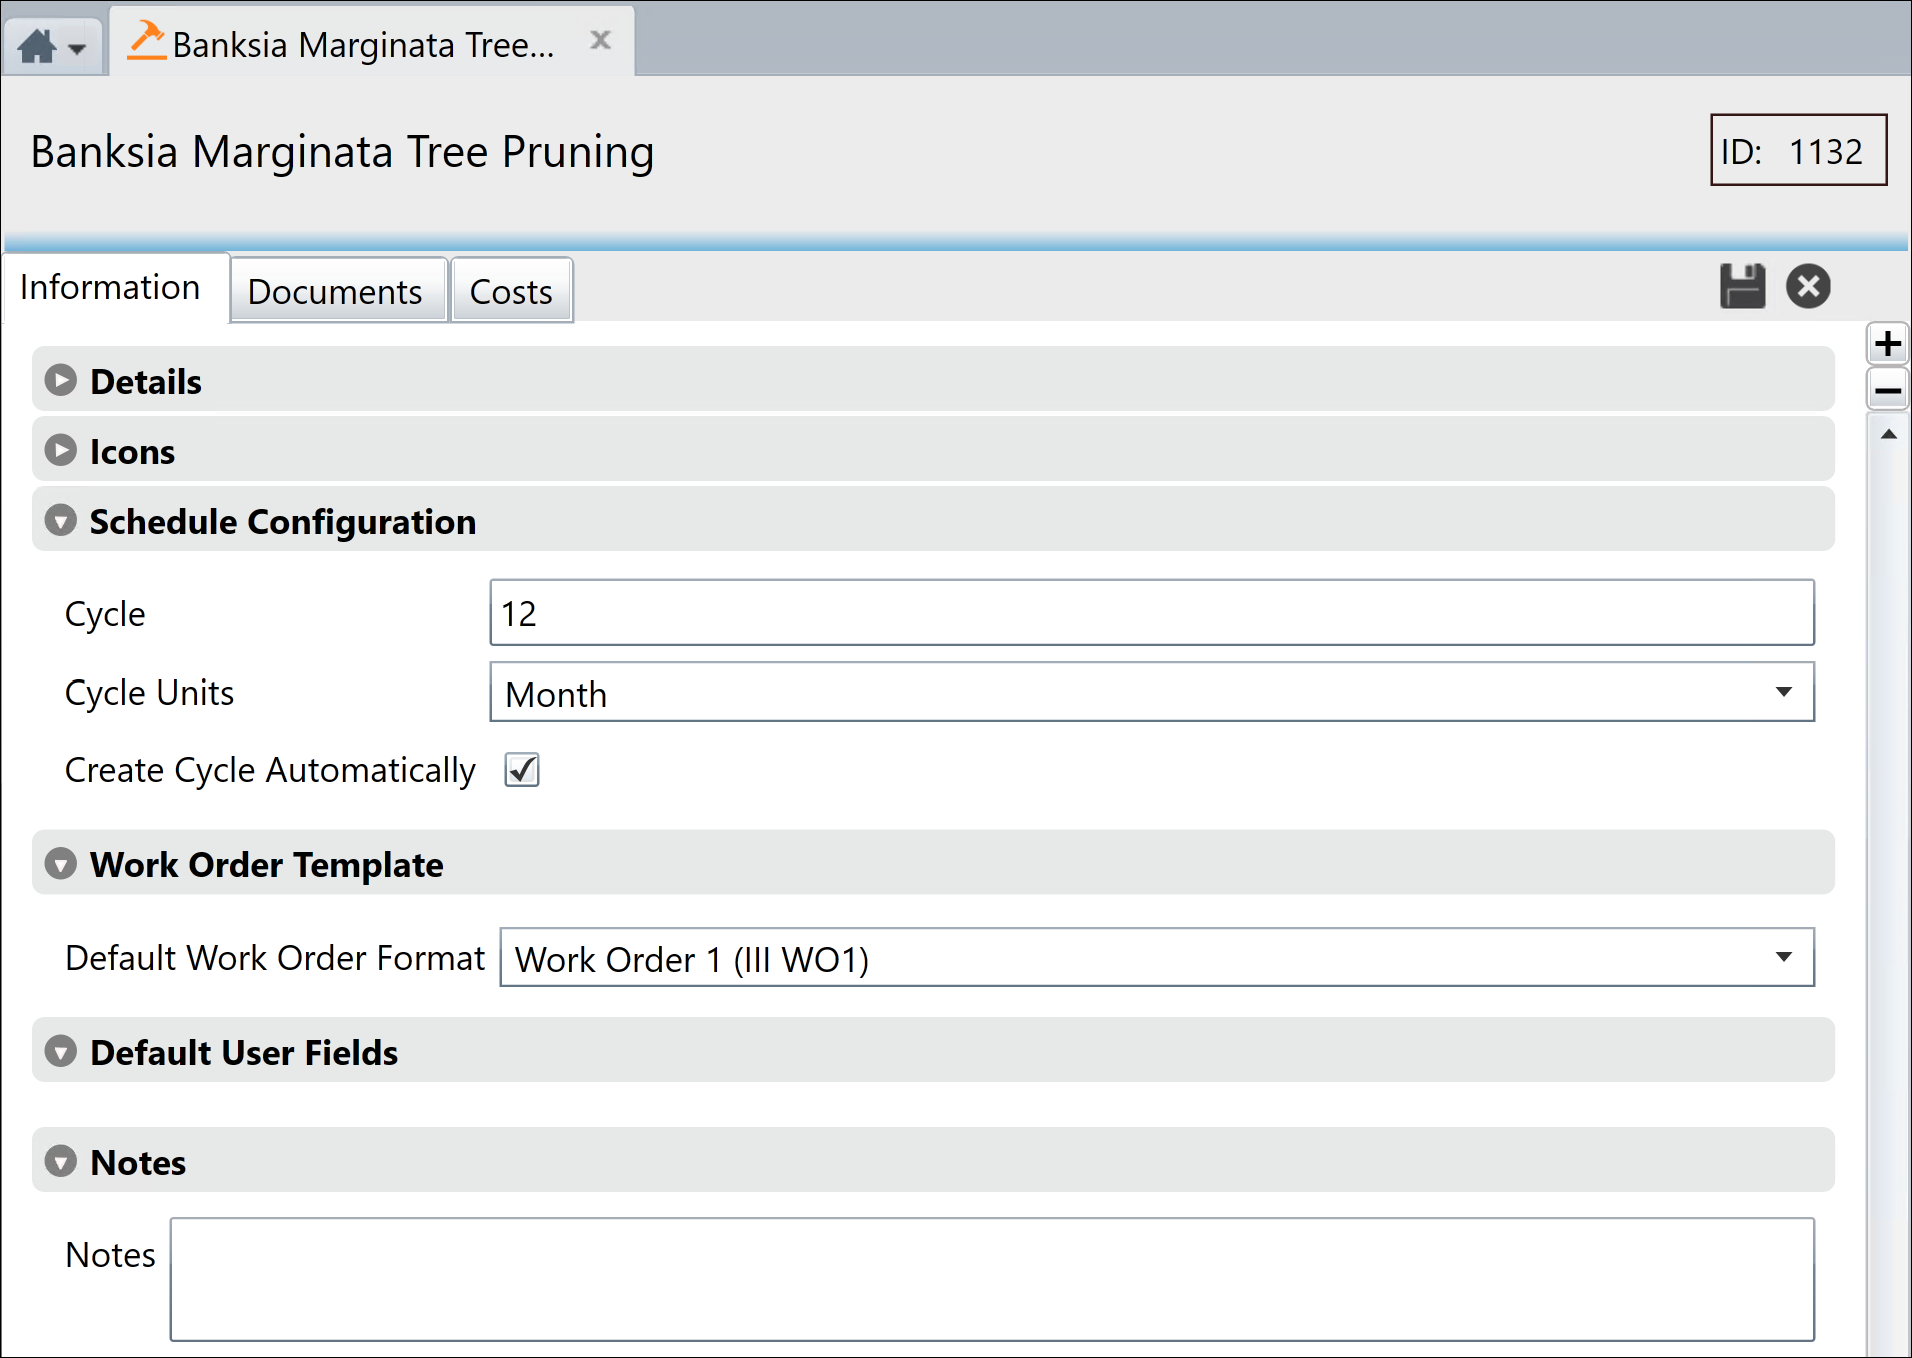Collapse all sections with the minus button
The width and height of the screenshot is (1912, 1358).
coord(1887,389)
